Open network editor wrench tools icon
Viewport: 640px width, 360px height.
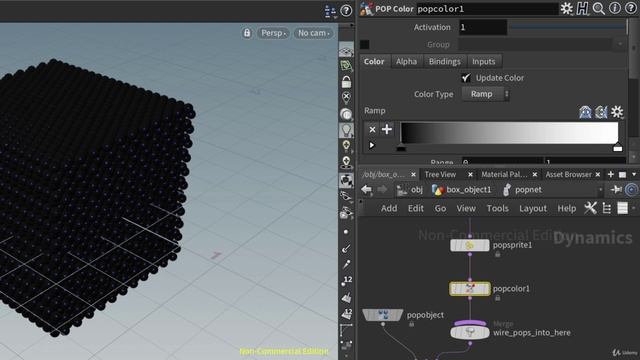pyautogui.click(x=590, y=208)
